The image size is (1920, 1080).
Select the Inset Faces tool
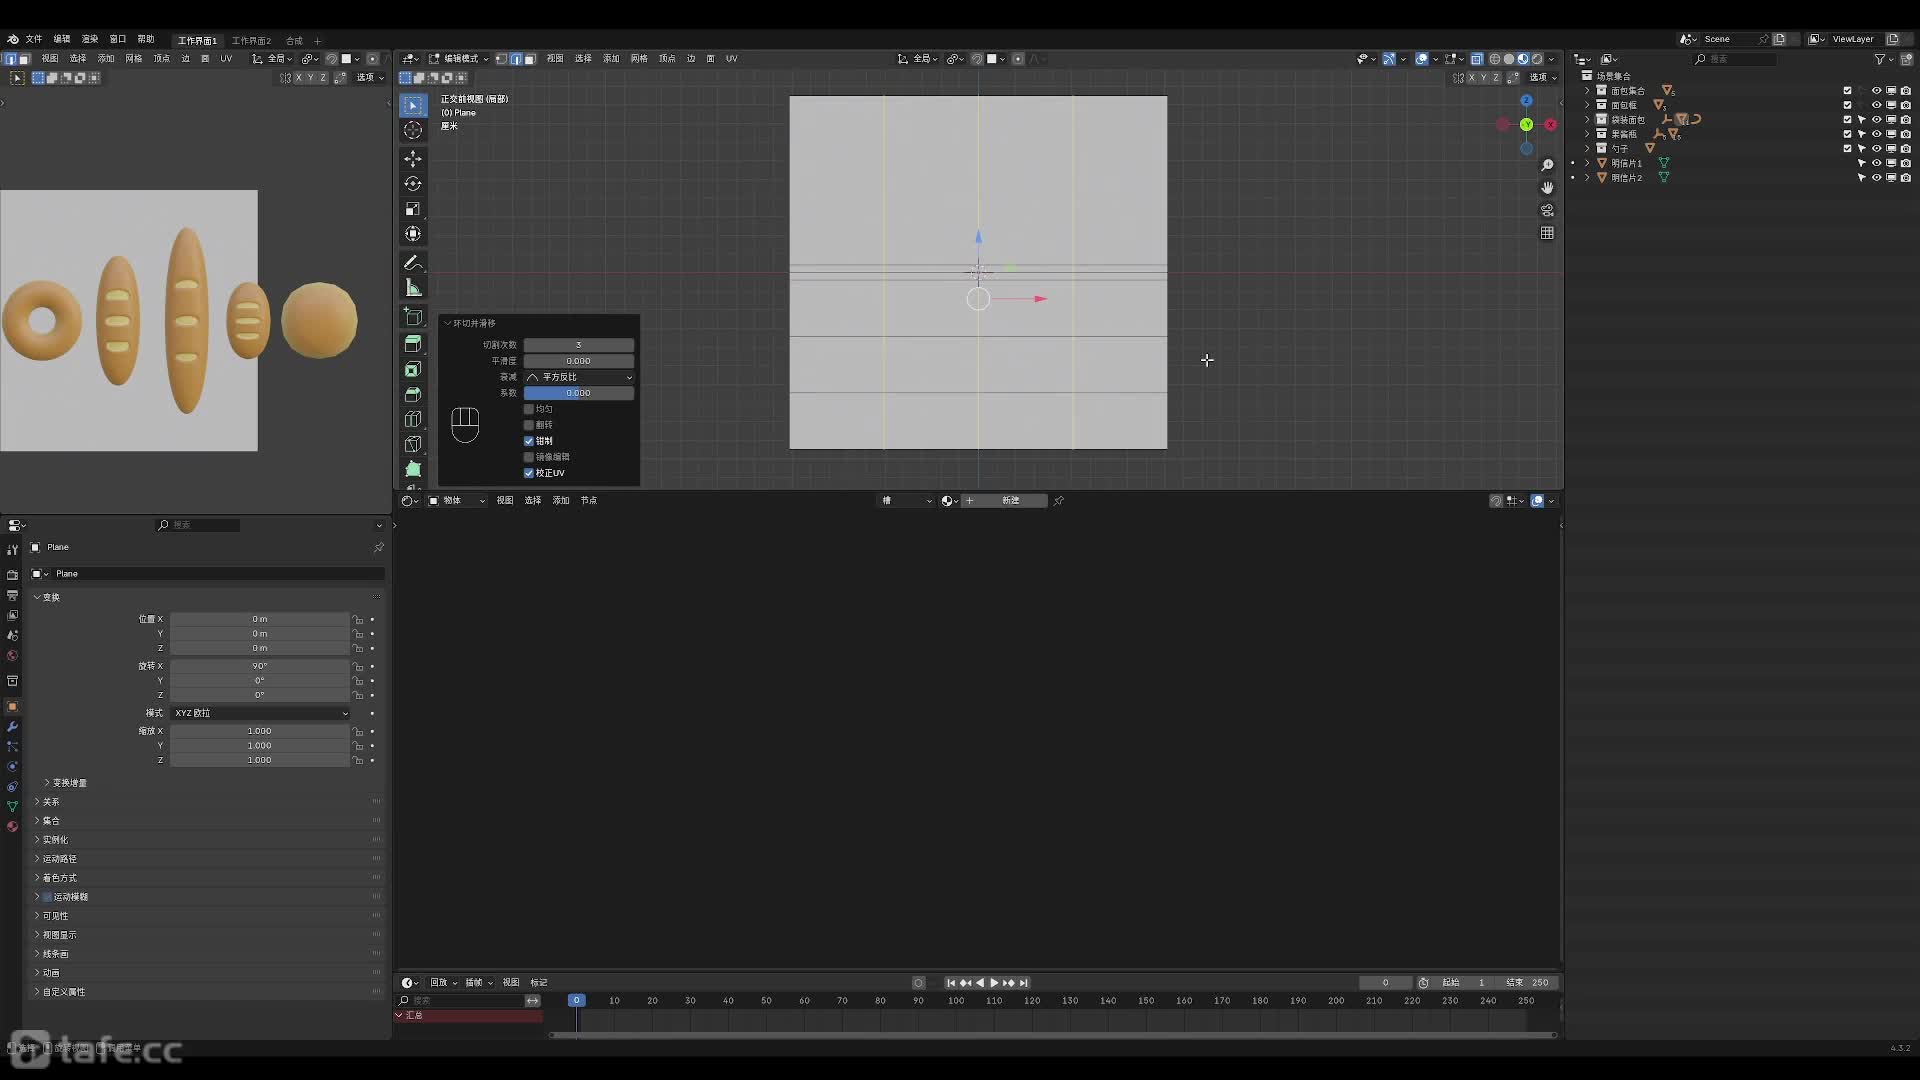[x=412, y=369]
